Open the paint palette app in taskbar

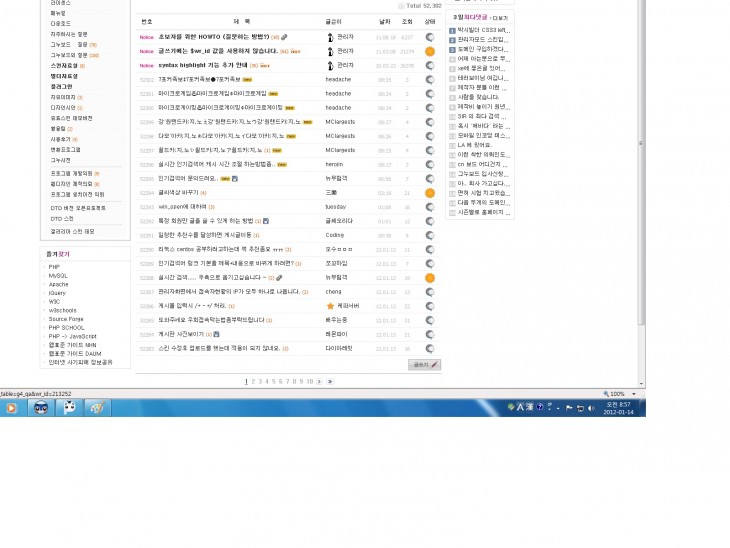click(97, 408)
